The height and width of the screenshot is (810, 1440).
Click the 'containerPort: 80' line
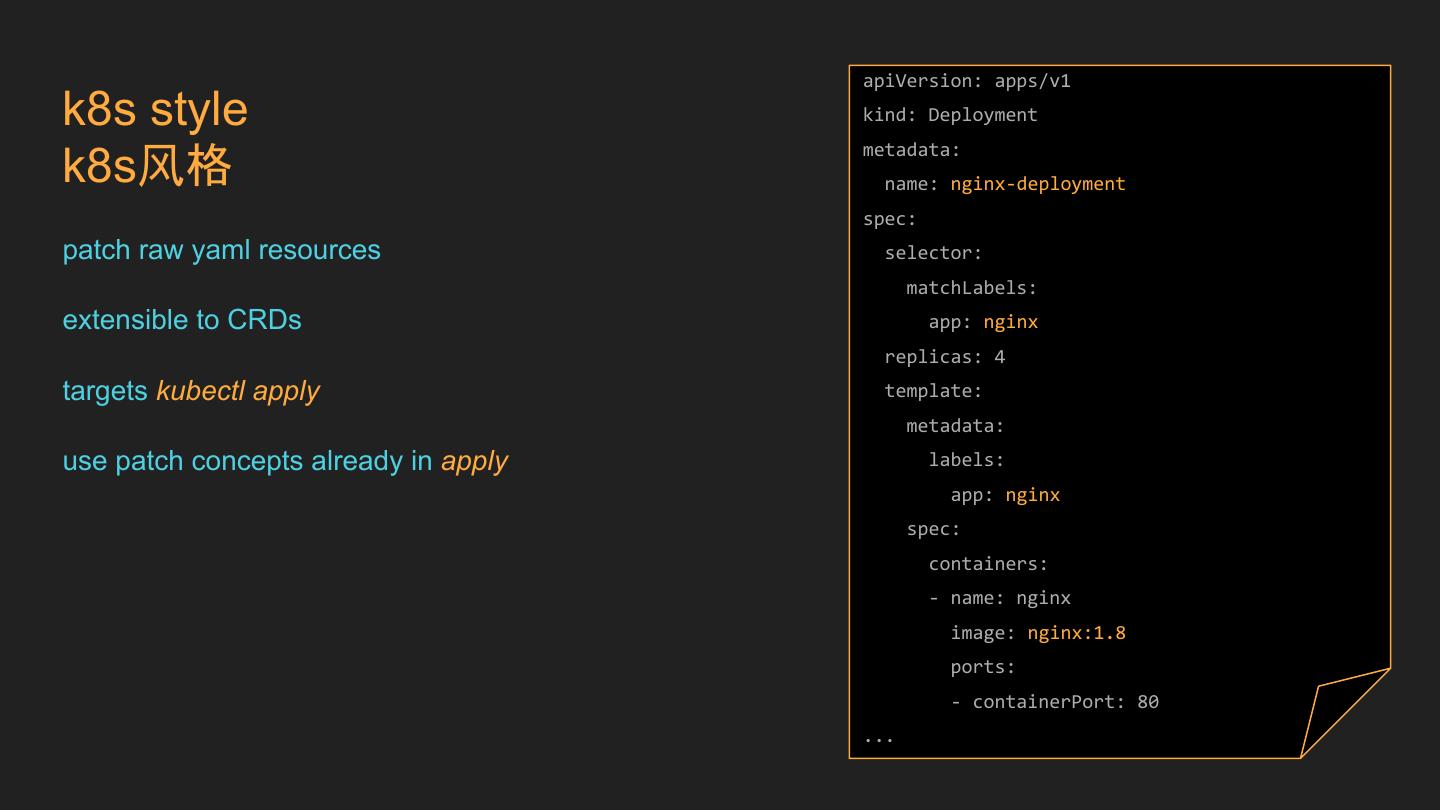pos(1064,702)
